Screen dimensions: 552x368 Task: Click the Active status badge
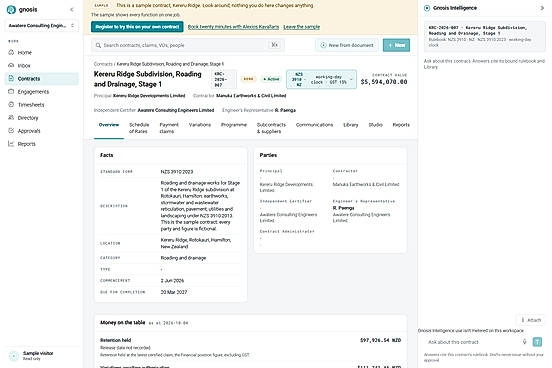click(x=271, y=79)
